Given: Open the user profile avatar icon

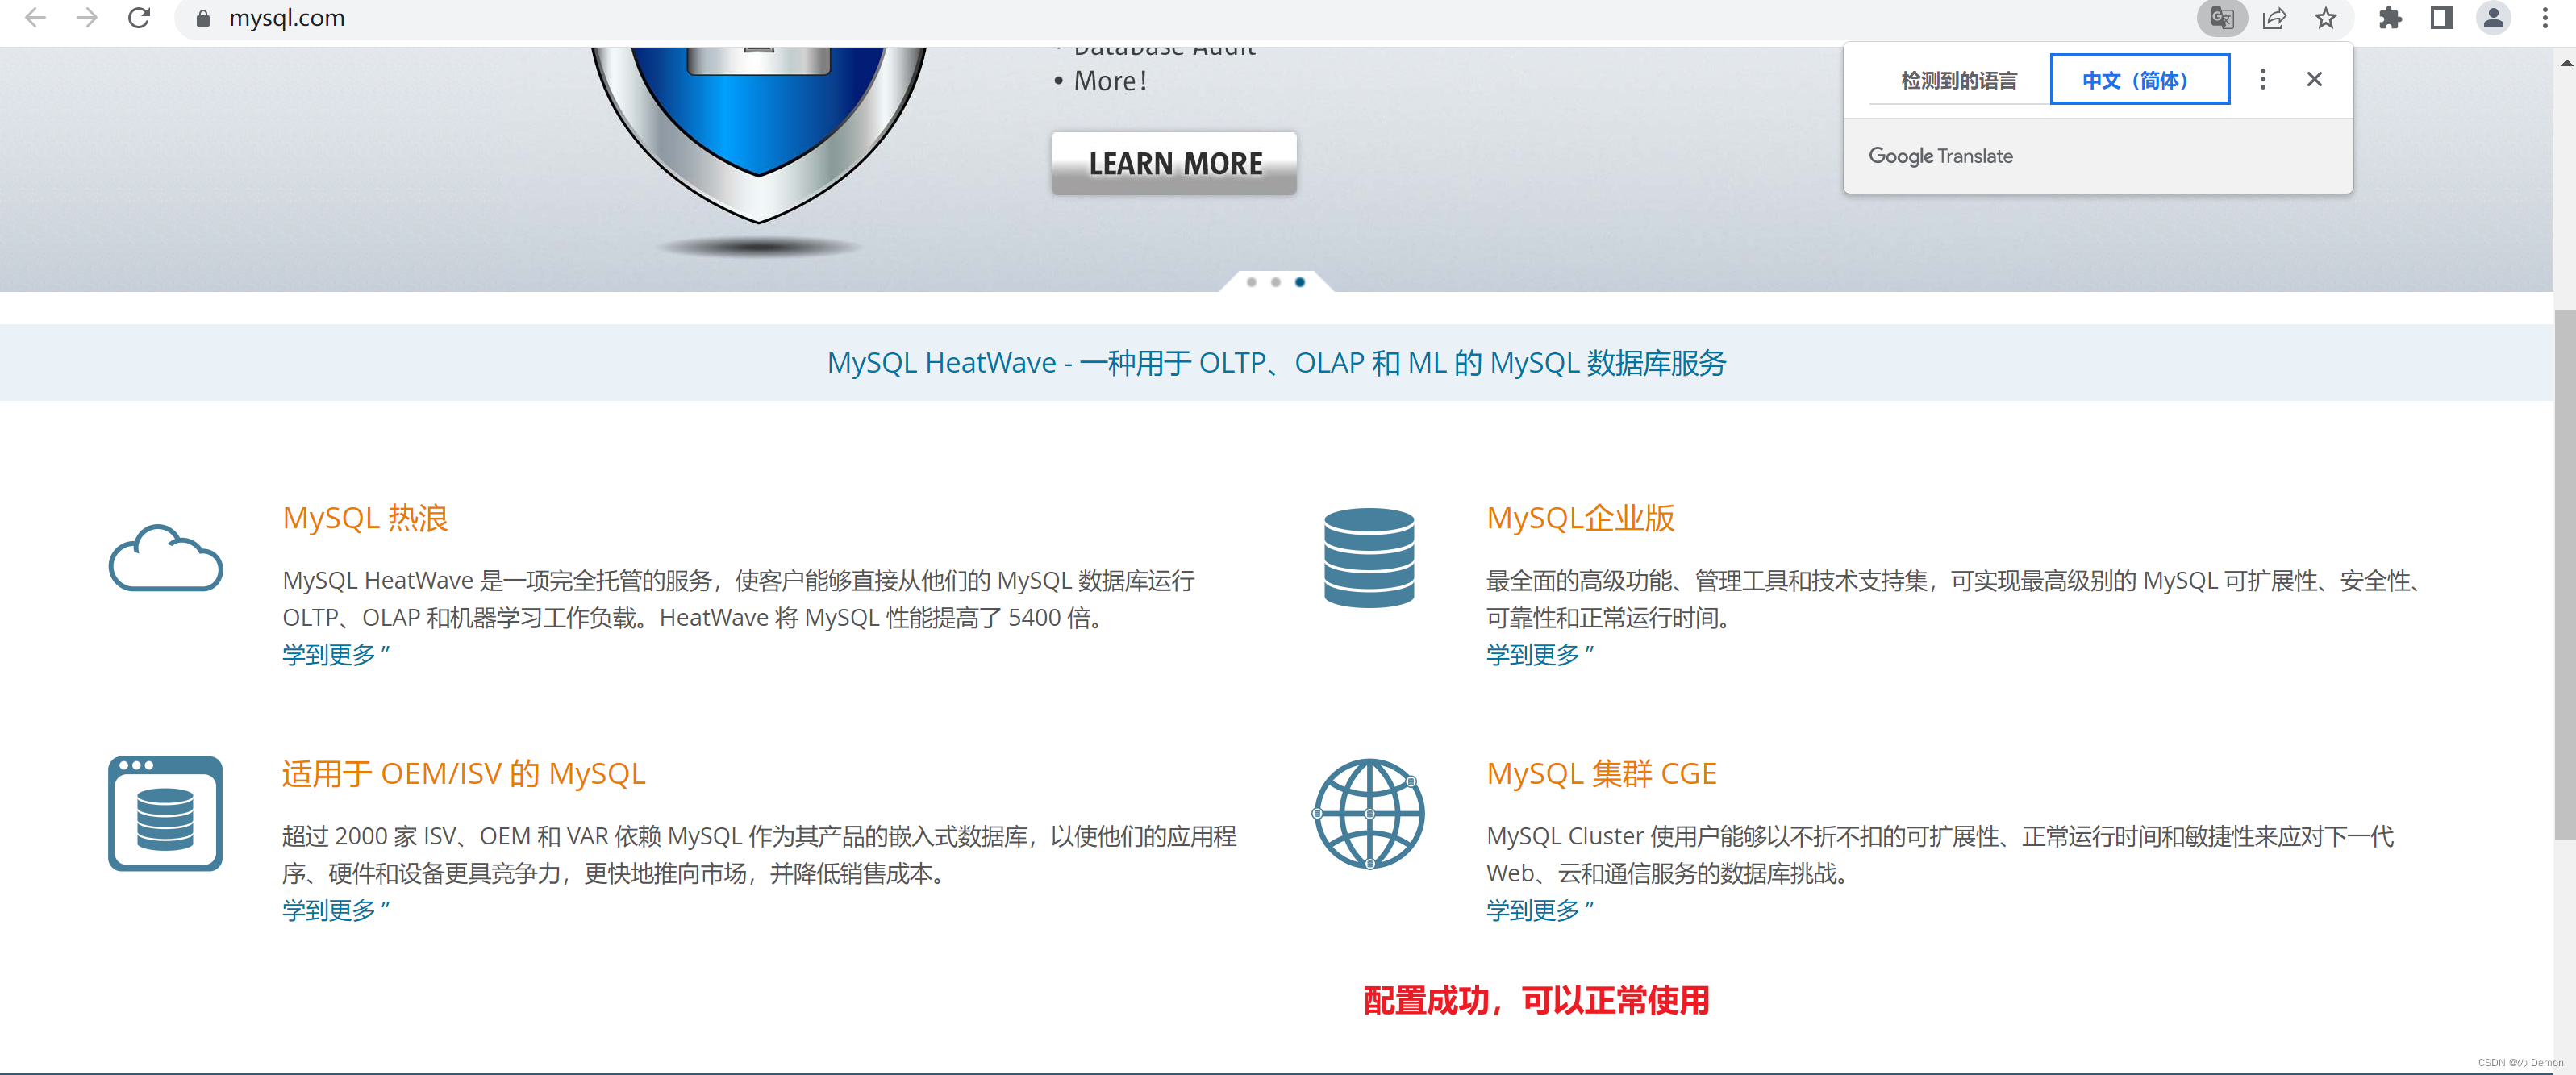Looking at the screenshot, I should point(2494,18).
